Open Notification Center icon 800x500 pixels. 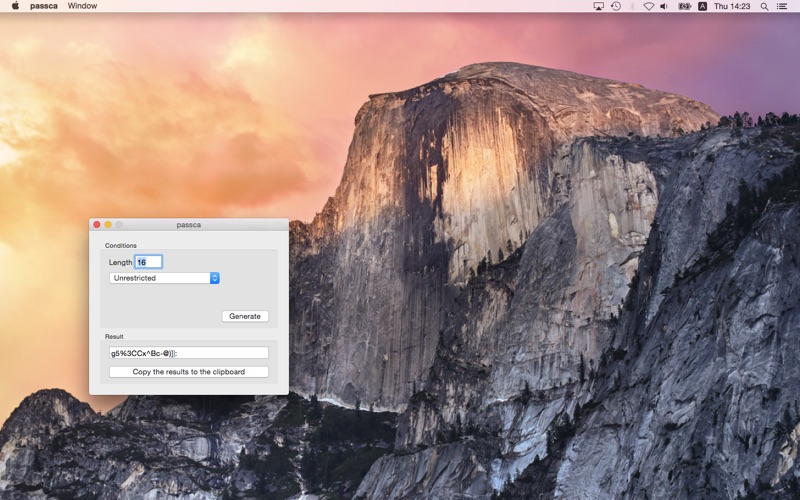click(782, 6)
